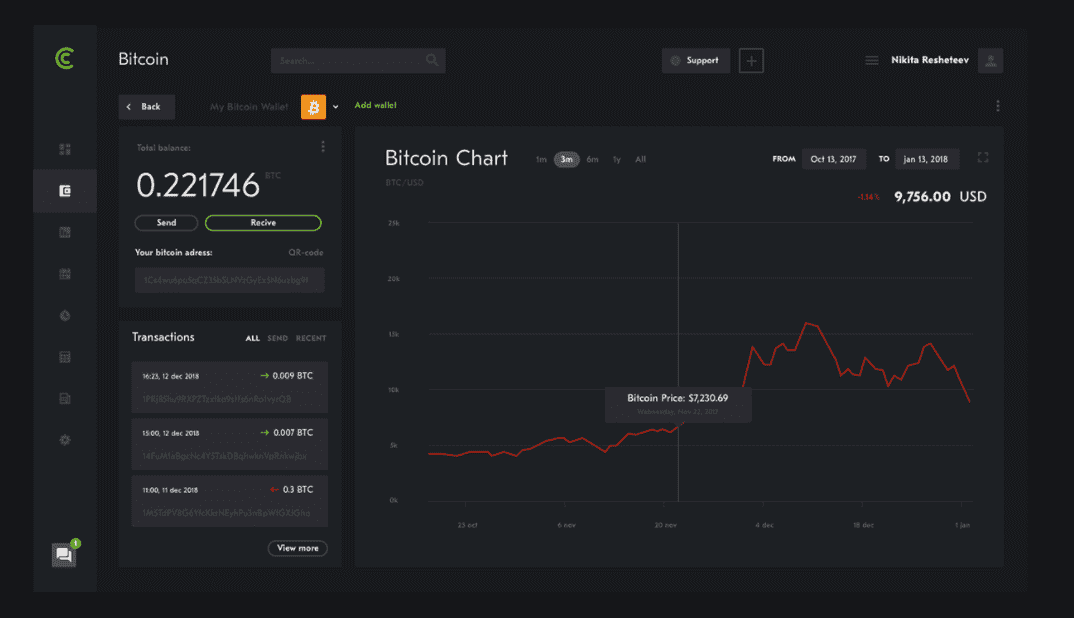
Task: Click the Recive button
Action: pos(263,223)
